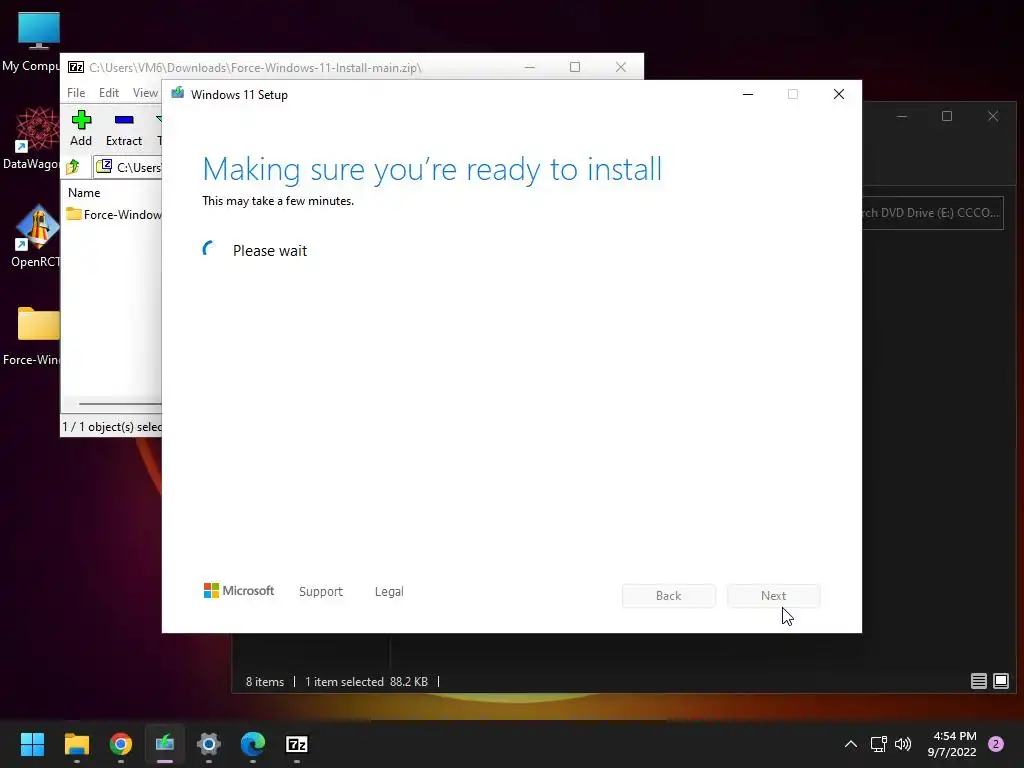Close the Windows 11 Setup window
The image size is (1024, 768).
[x=839, y=94]
